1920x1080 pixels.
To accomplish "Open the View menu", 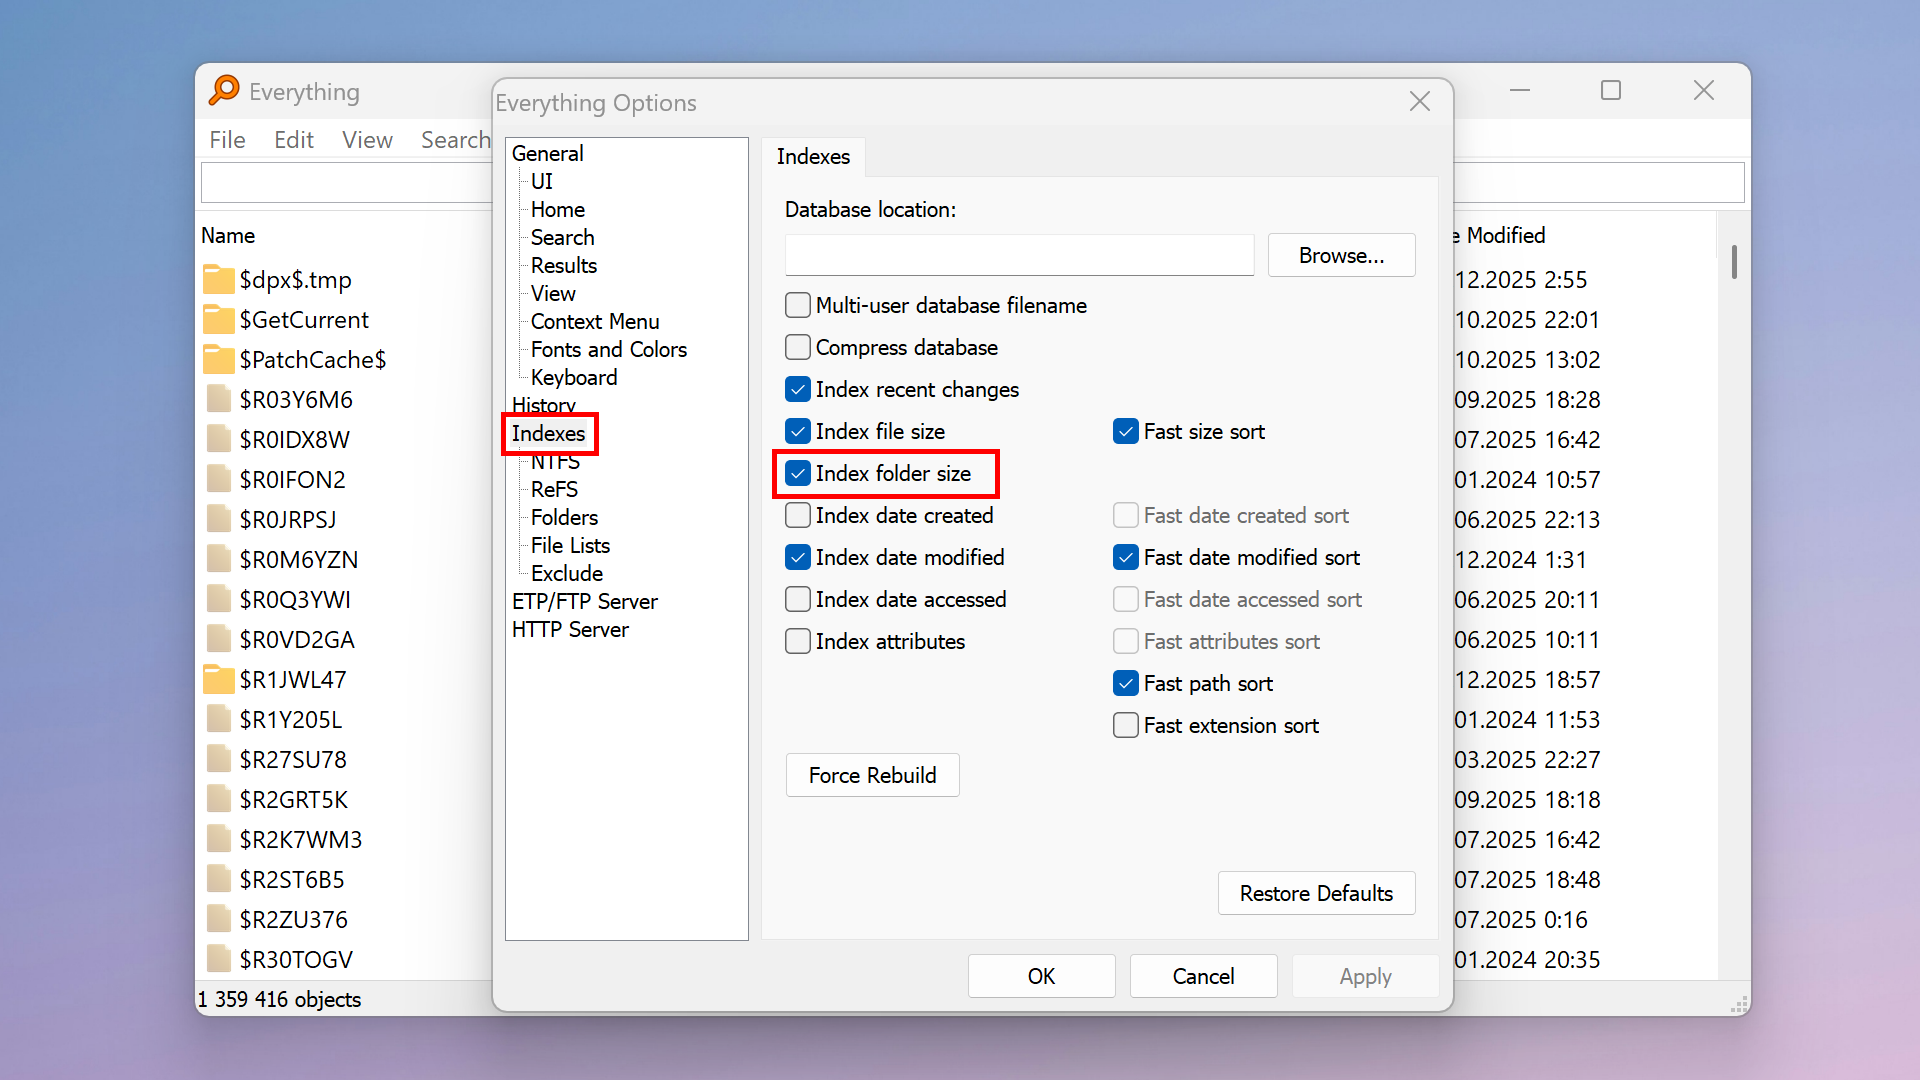I will coord(367,140).
